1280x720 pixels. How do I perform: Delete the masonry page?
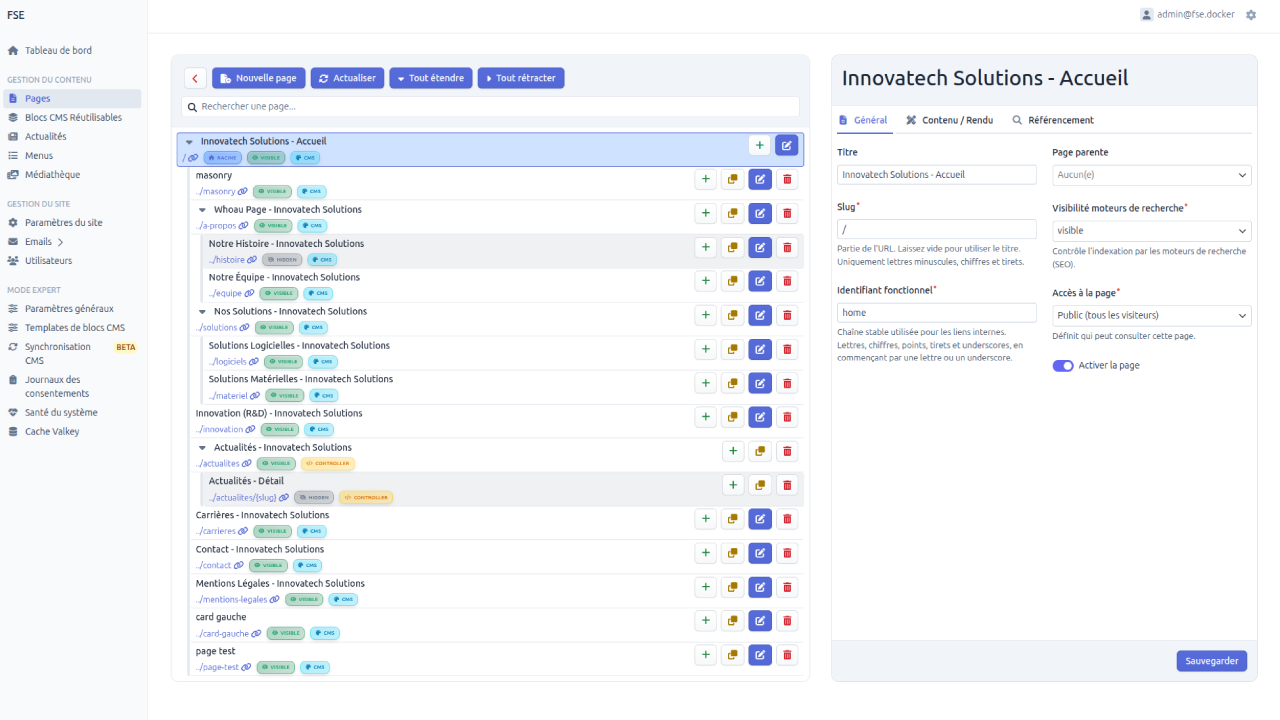(787, 179)
